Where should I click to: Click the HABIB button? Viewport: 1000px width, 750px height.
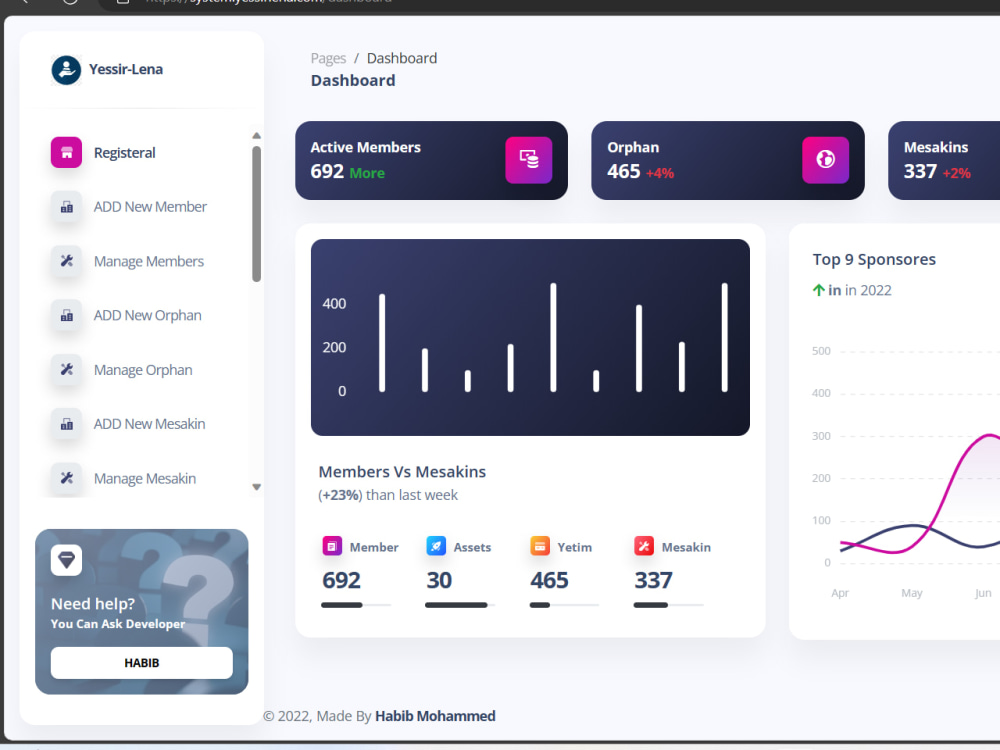142,663
